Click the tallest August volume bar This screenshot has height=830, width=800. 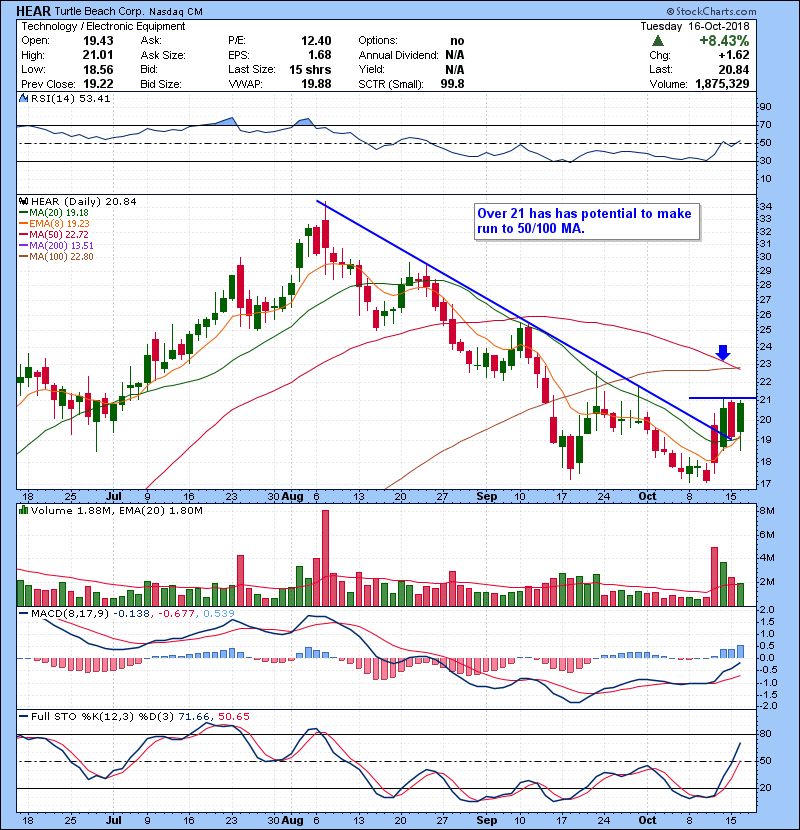tap(325, 558)
